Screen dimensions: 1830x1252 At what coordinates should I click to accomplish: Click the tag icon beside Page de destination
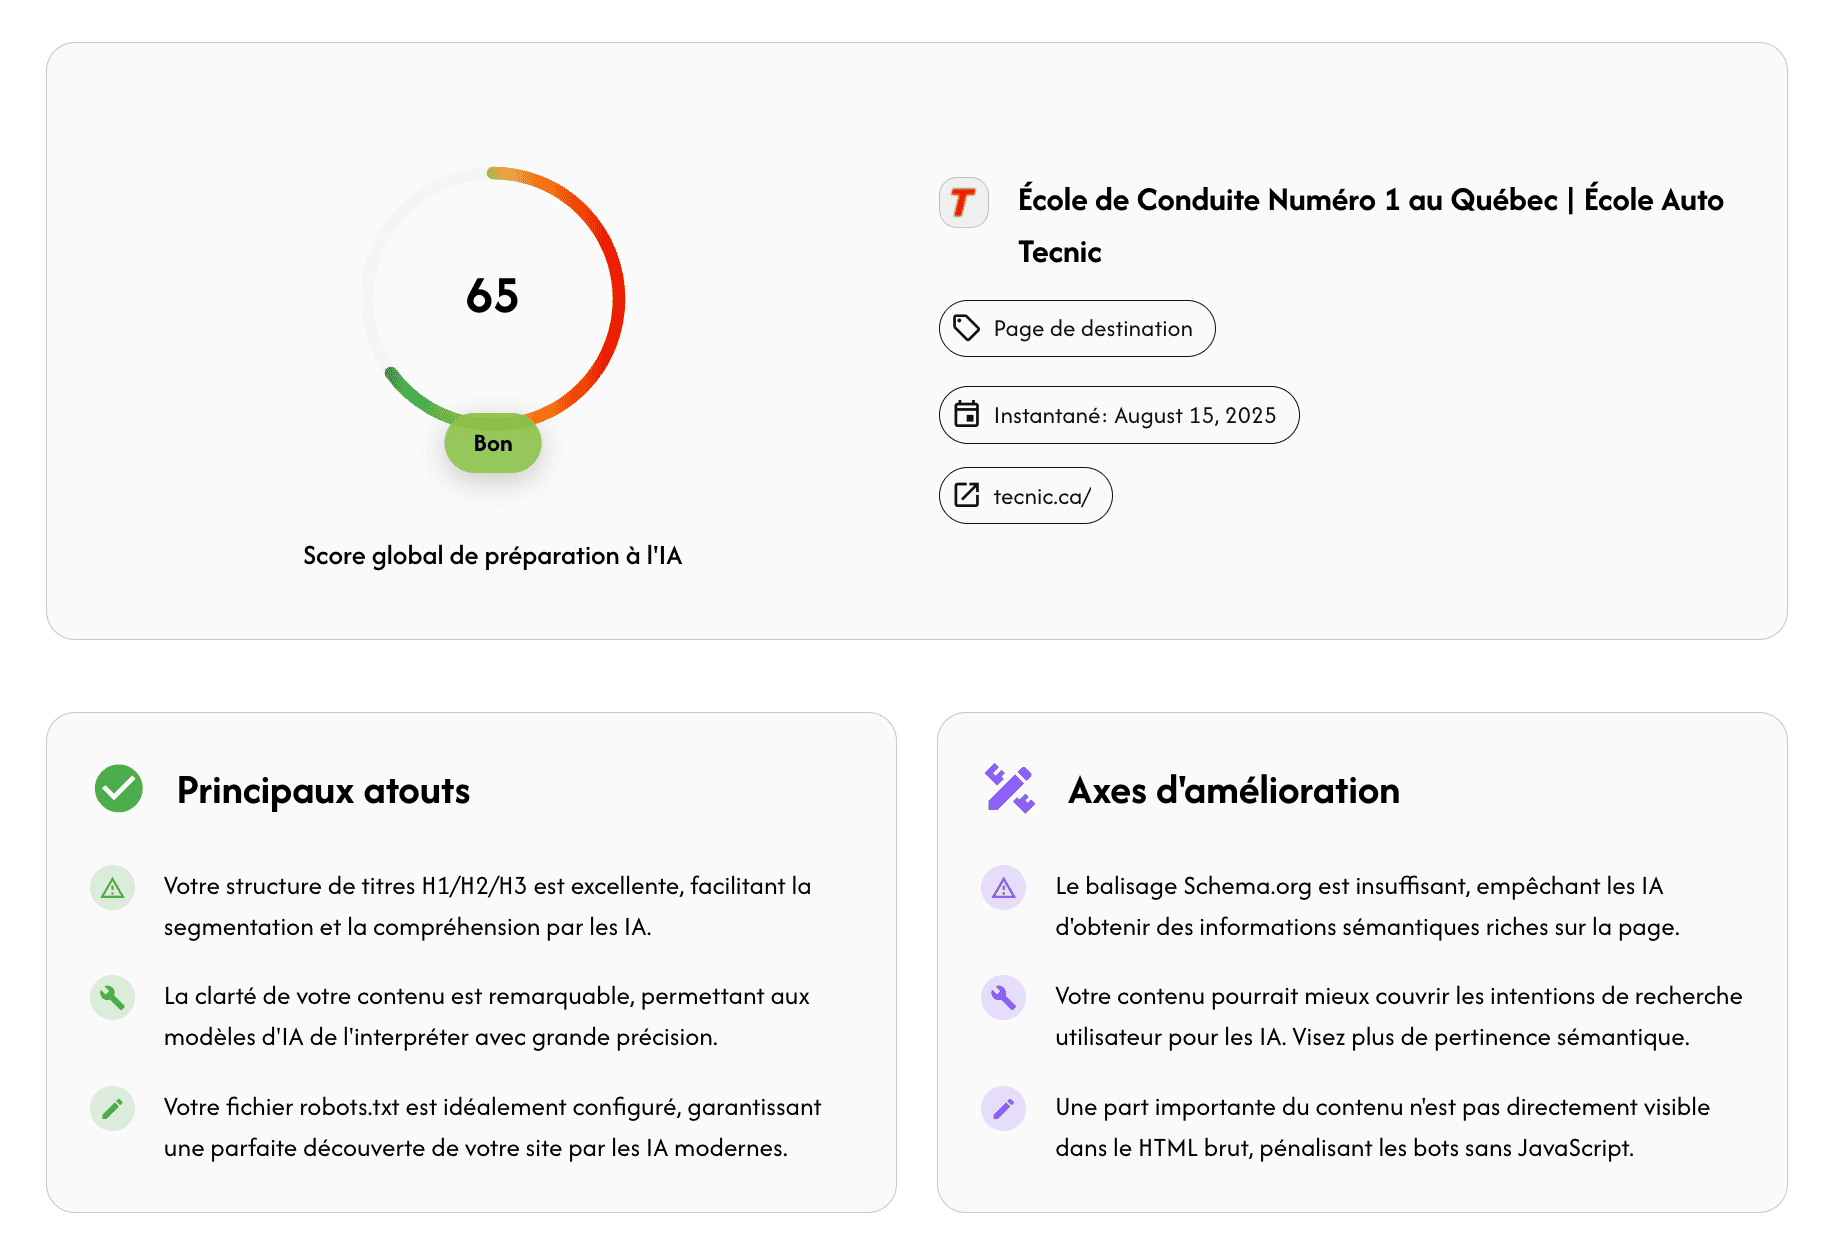coord(966,328)
